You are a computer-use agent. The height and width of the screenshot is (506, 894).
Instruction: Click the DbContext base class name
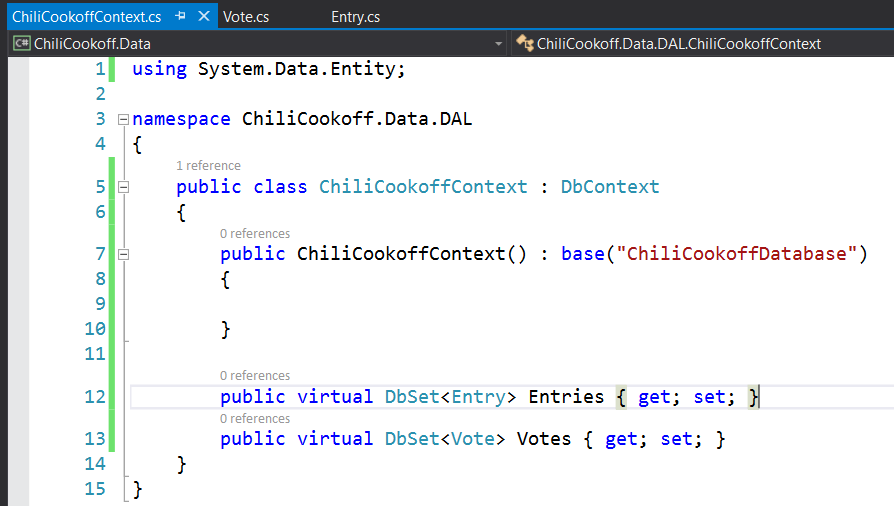point(609,187)
